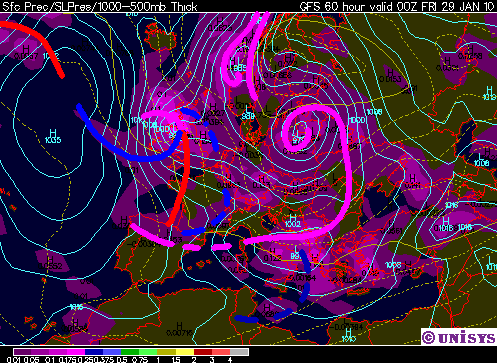The image size is (497, 363).
Task: Click the 1002 pressure label on map
Action: [x=293, y=224]
